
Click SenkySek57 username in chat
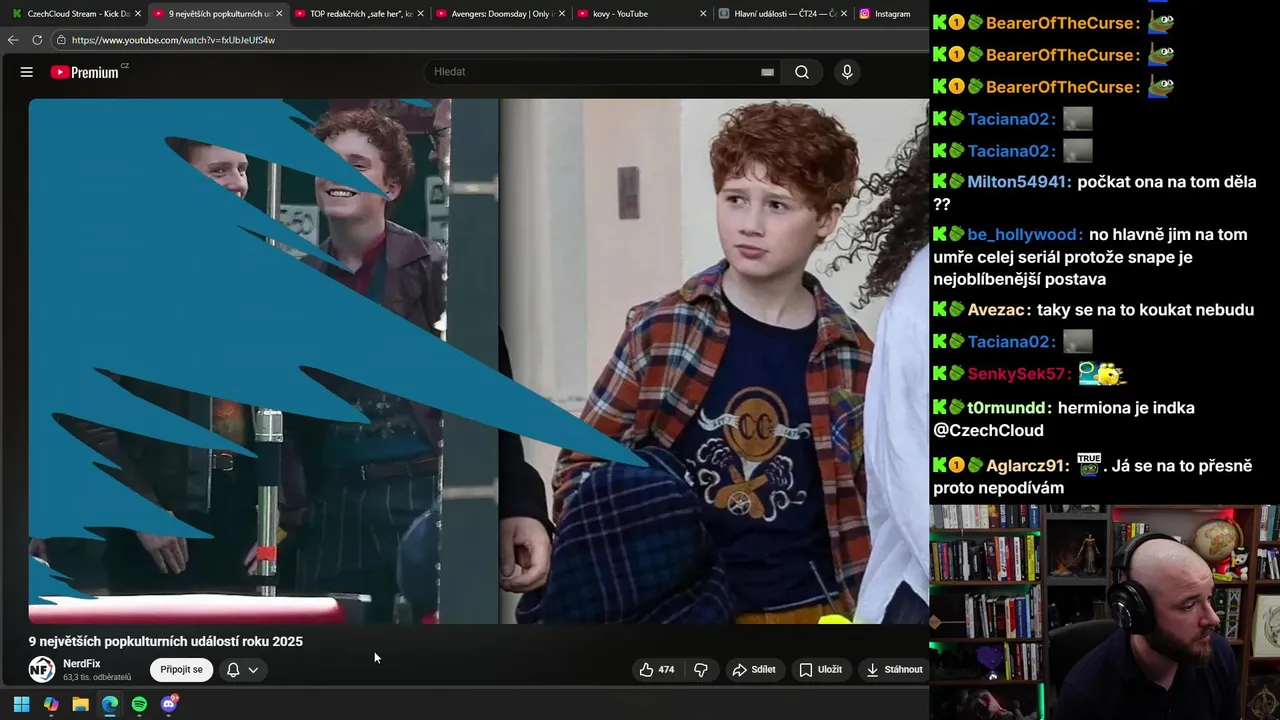pos(1018,374)
